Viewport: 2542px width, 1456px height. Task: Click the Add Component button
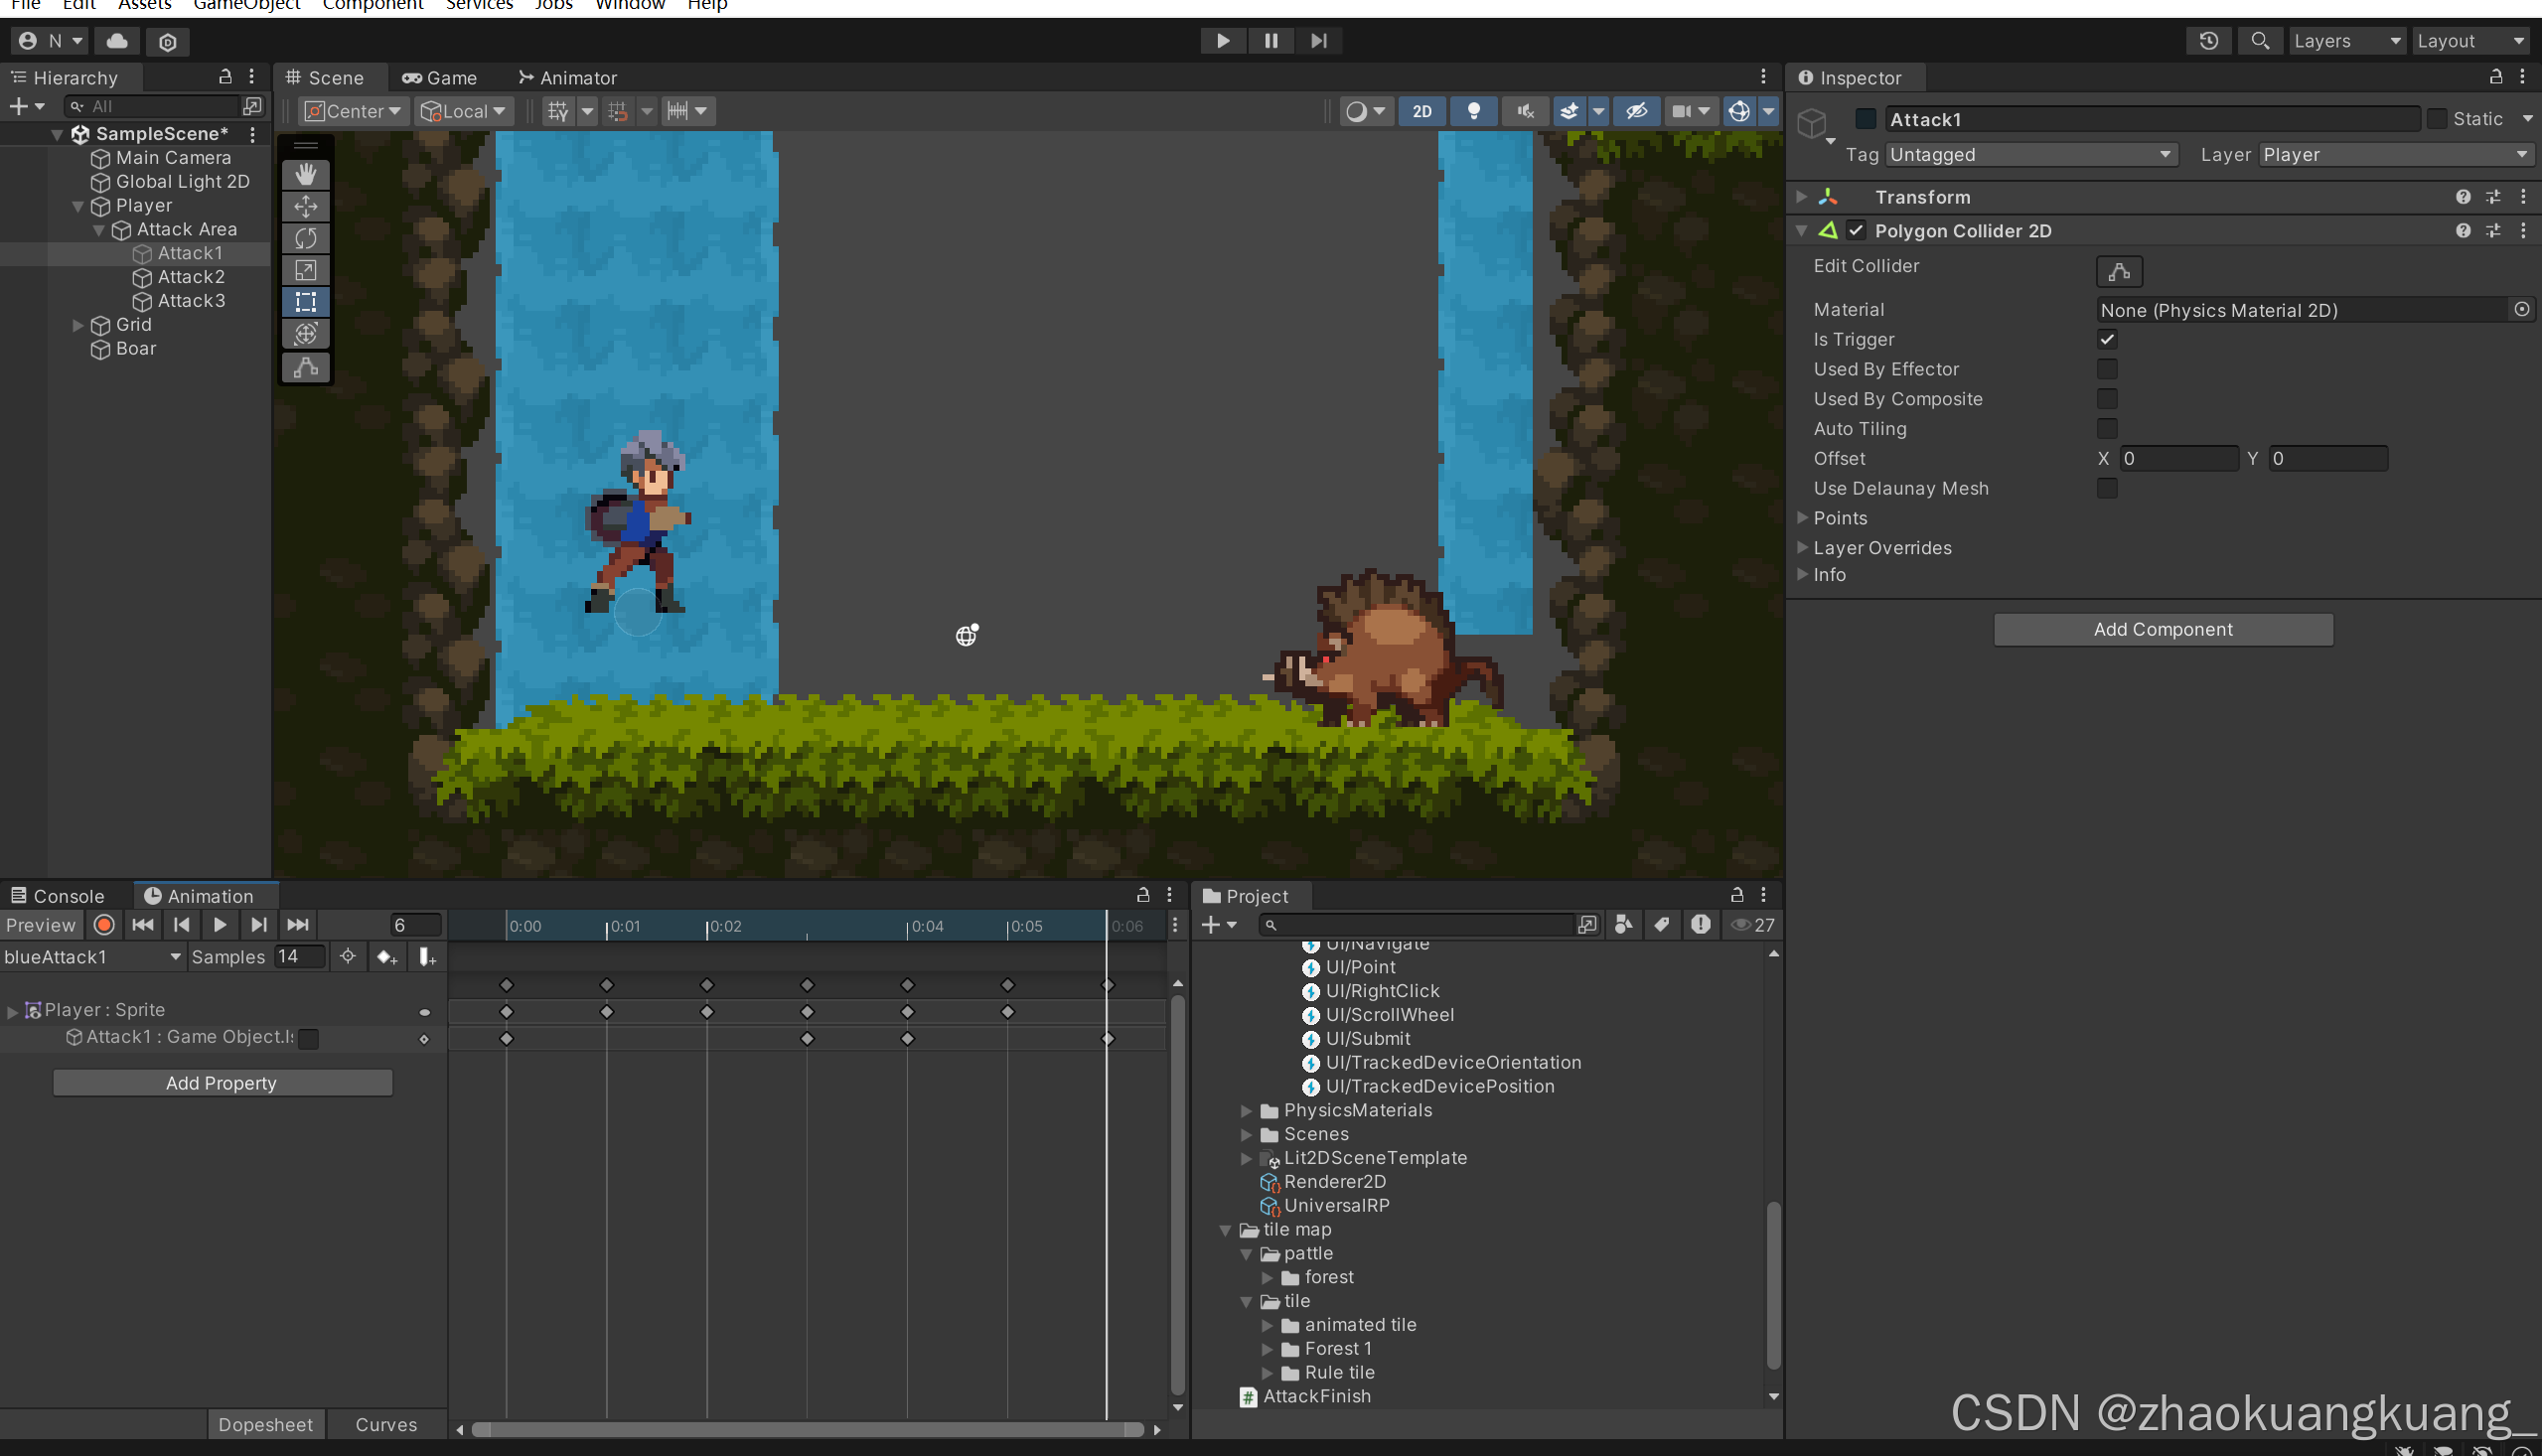pos(2162,629)
